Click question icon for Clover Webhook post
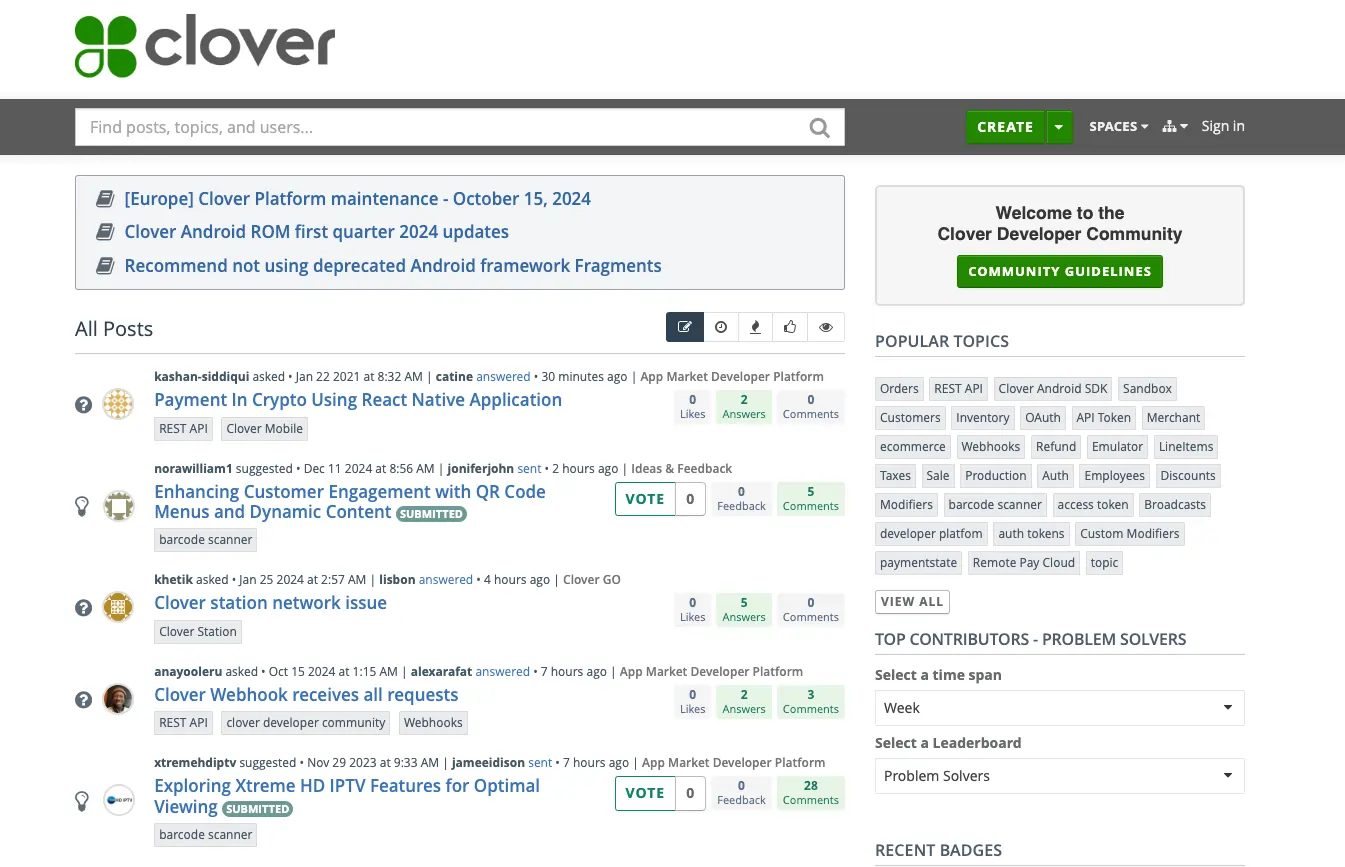 click(x=84, y=700)
